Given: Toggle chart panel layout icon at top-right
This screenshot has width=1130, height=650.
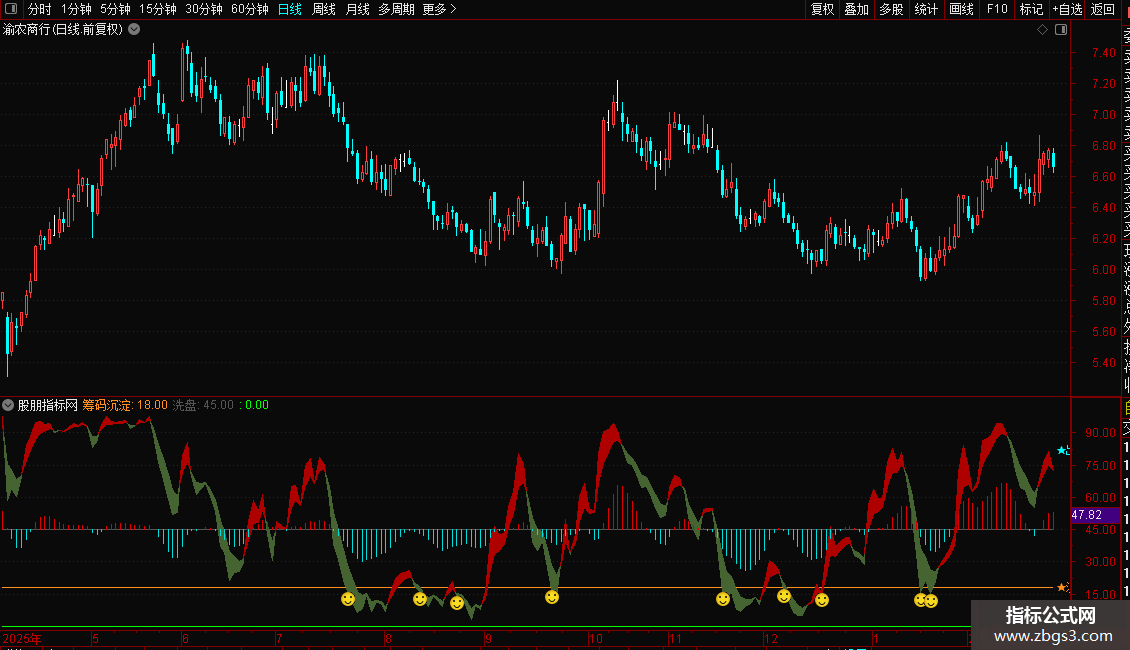Looking at the screenshot, I should (1061, 29).
